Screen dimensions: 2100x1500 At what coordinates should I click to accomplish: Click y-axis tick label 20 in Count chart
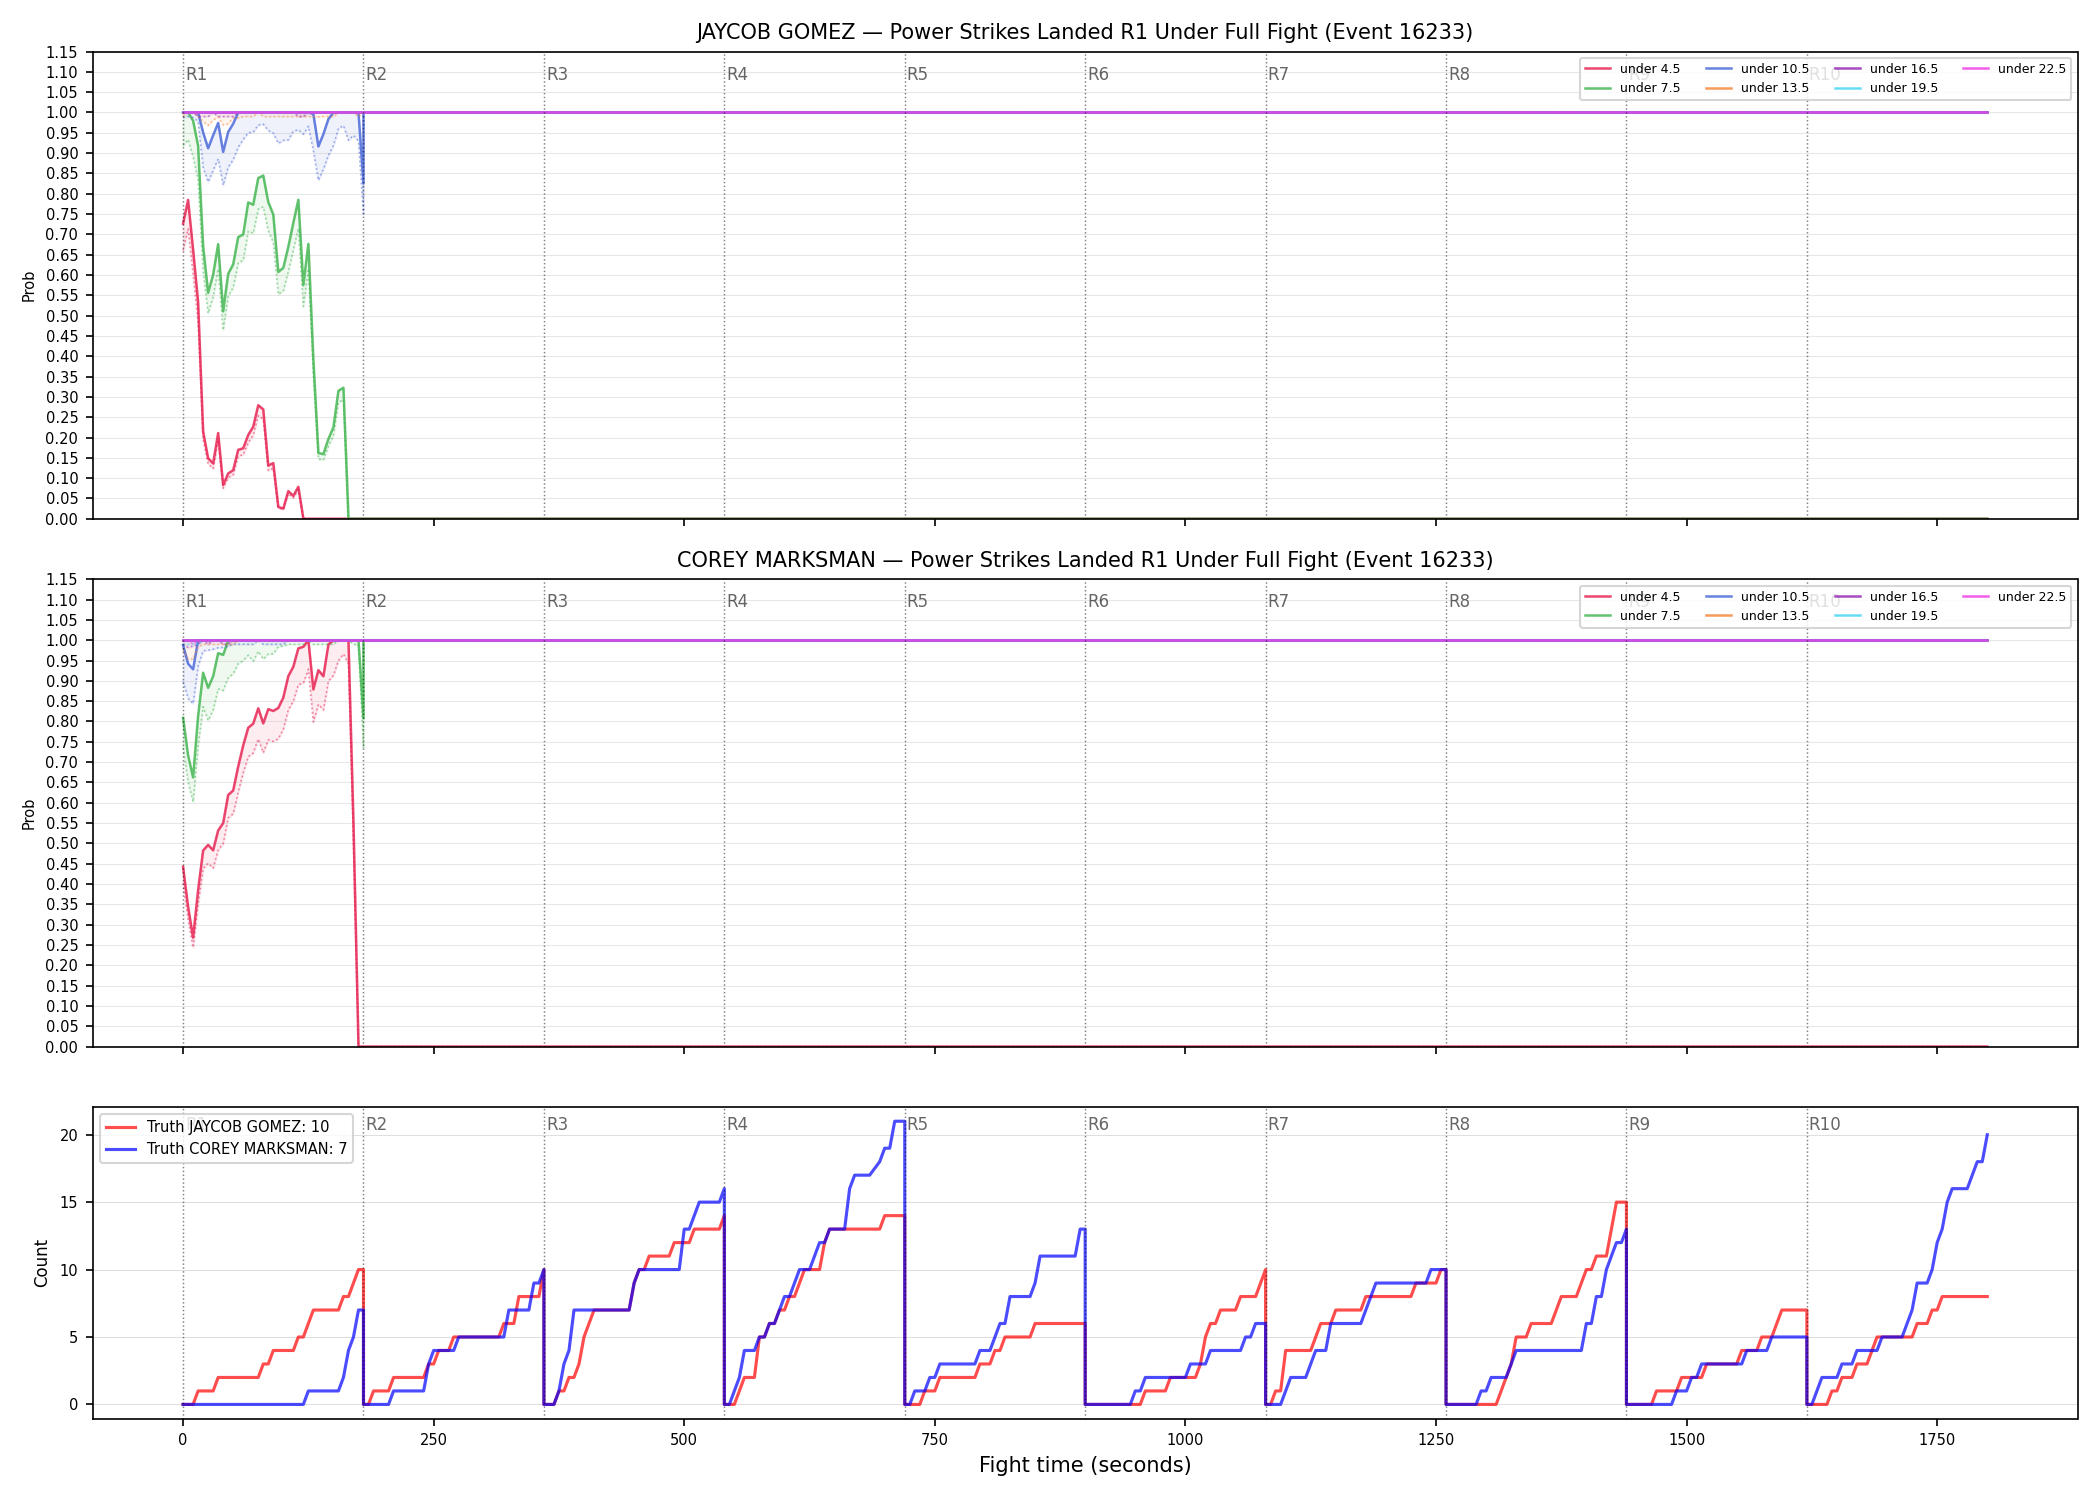[x=69, y=1135]
